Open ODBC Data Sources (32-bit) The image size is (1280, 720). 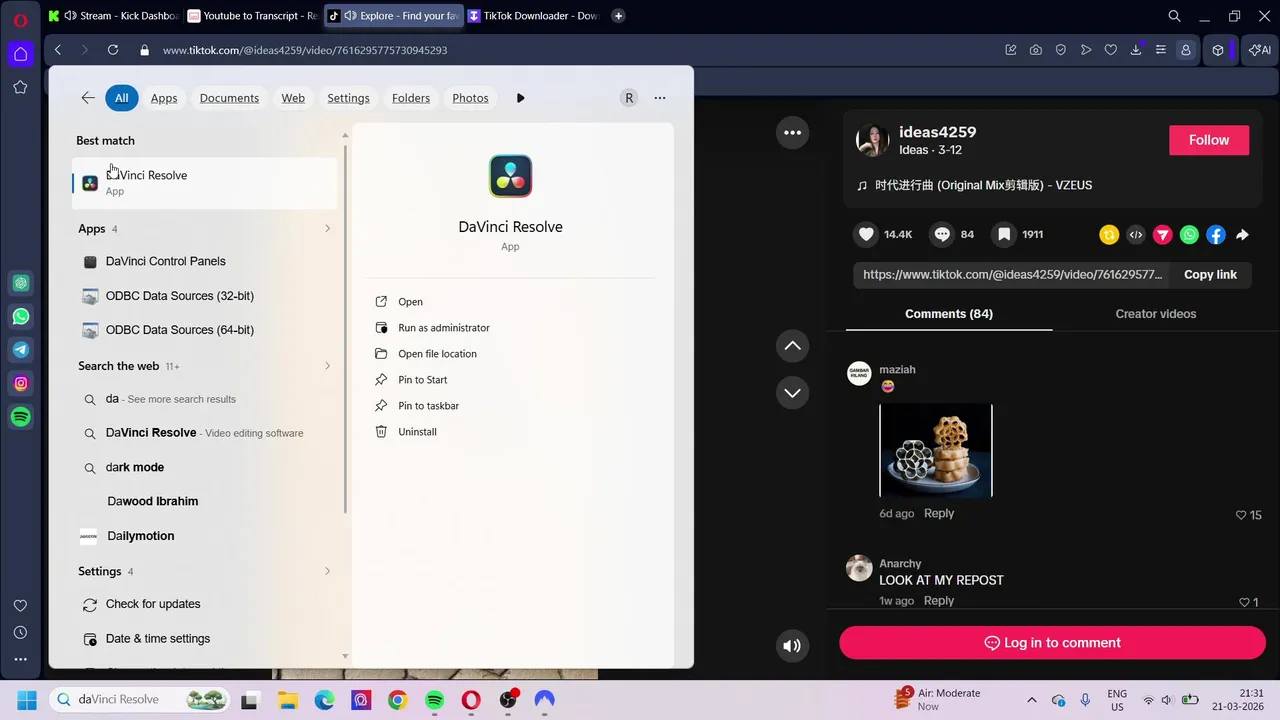[x=205, y=296]
